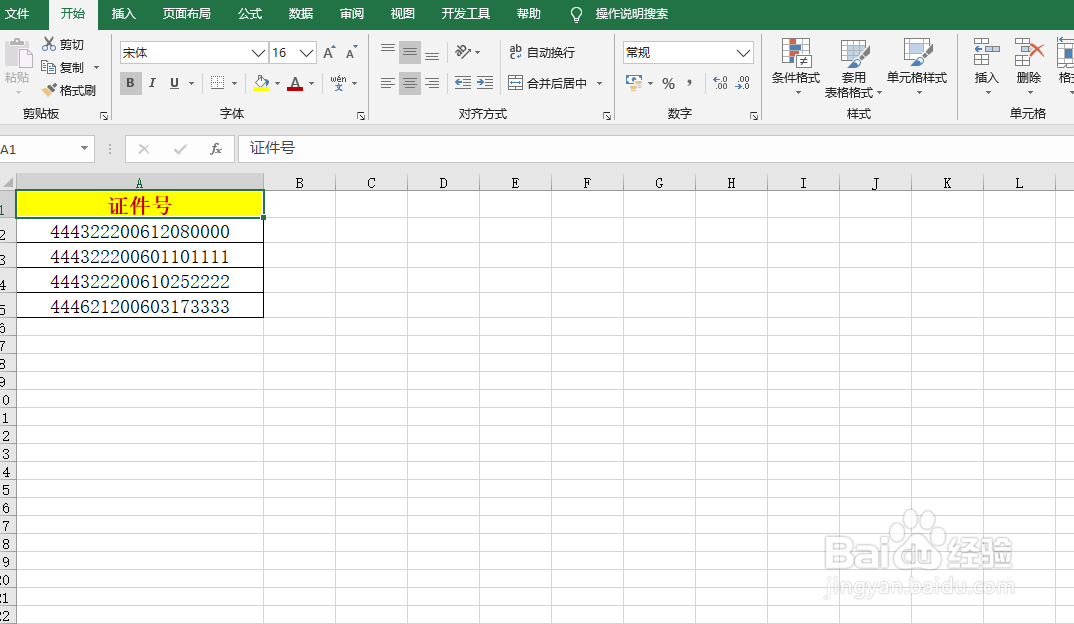Click the borders icon

coord(217,83)
